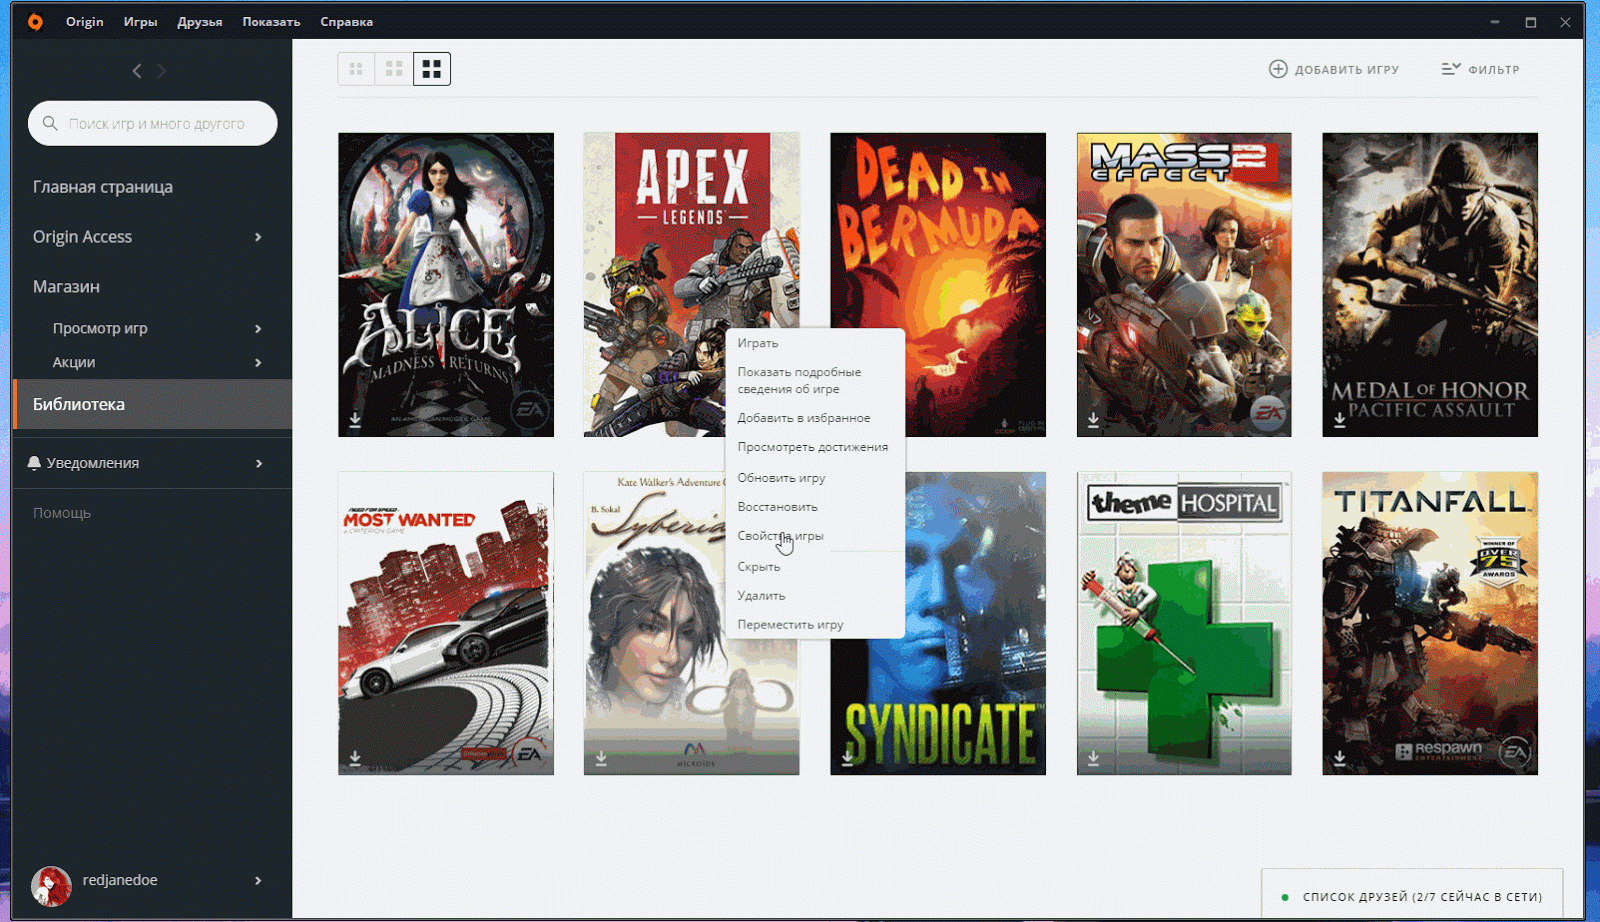Click the Origin logo icon
Image resolution: width=1600 pixels, height=922 pixels.
pyautogui.click(x=35, y=22)
